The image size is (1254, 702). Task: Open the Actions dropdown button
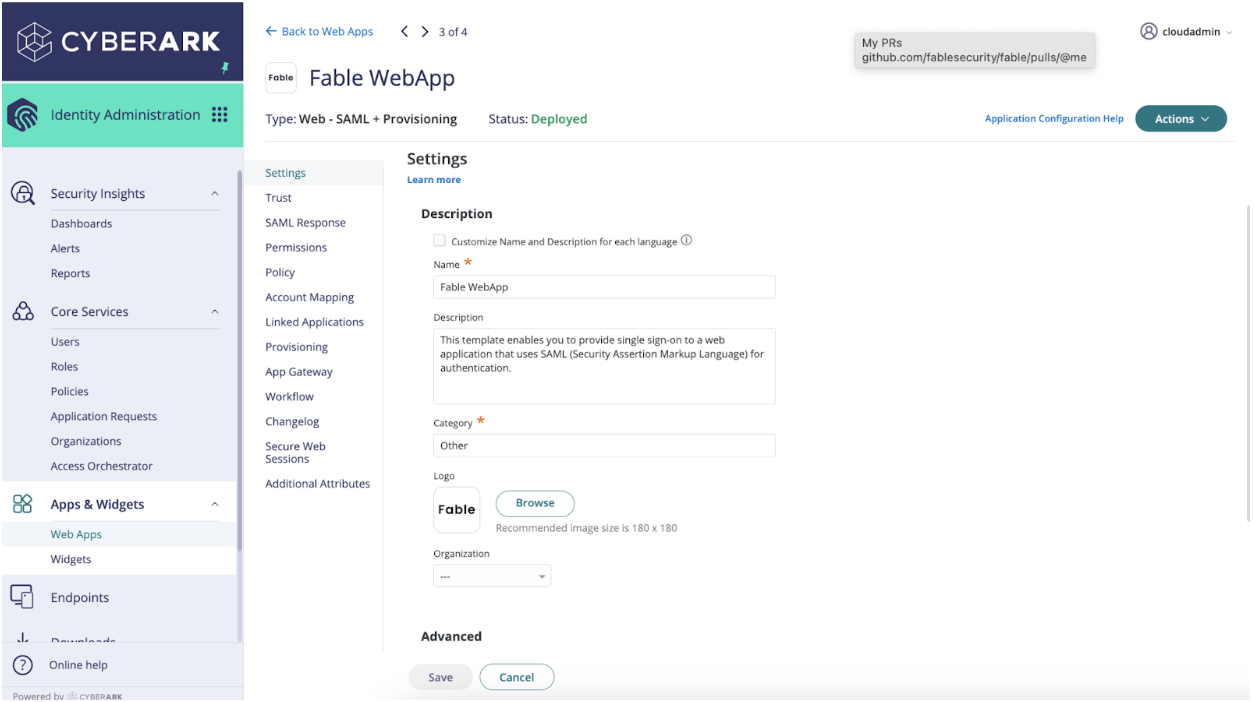[1181, 119]
